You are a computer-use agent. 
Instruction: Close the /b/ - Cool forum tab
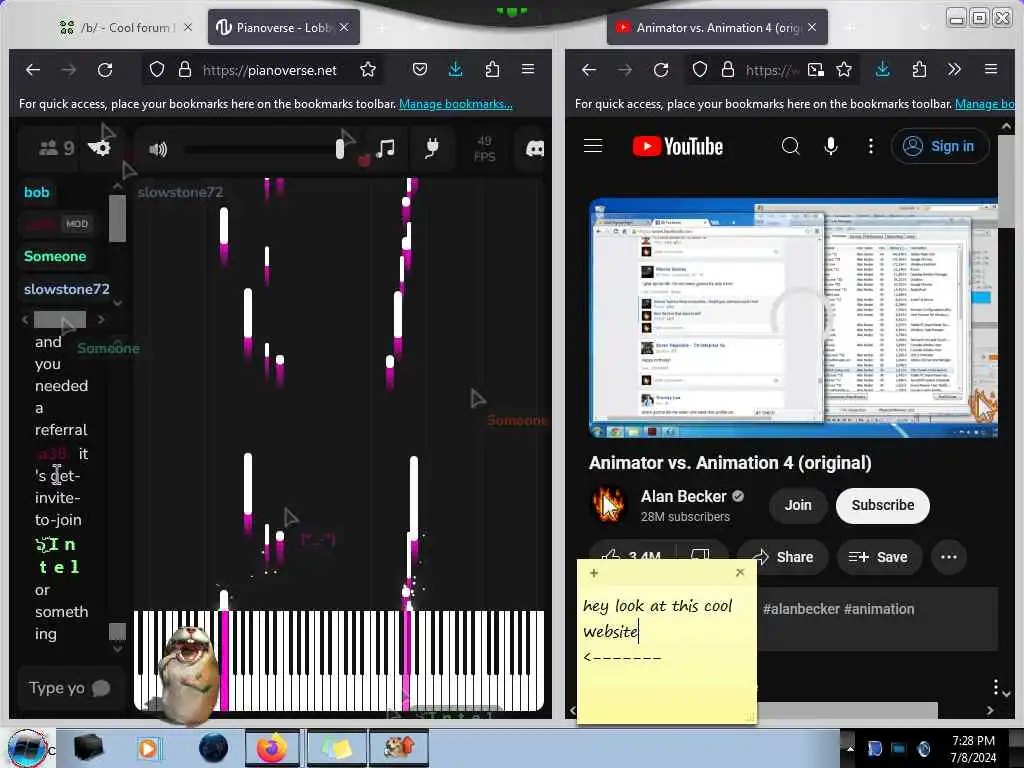click(188, 27)
